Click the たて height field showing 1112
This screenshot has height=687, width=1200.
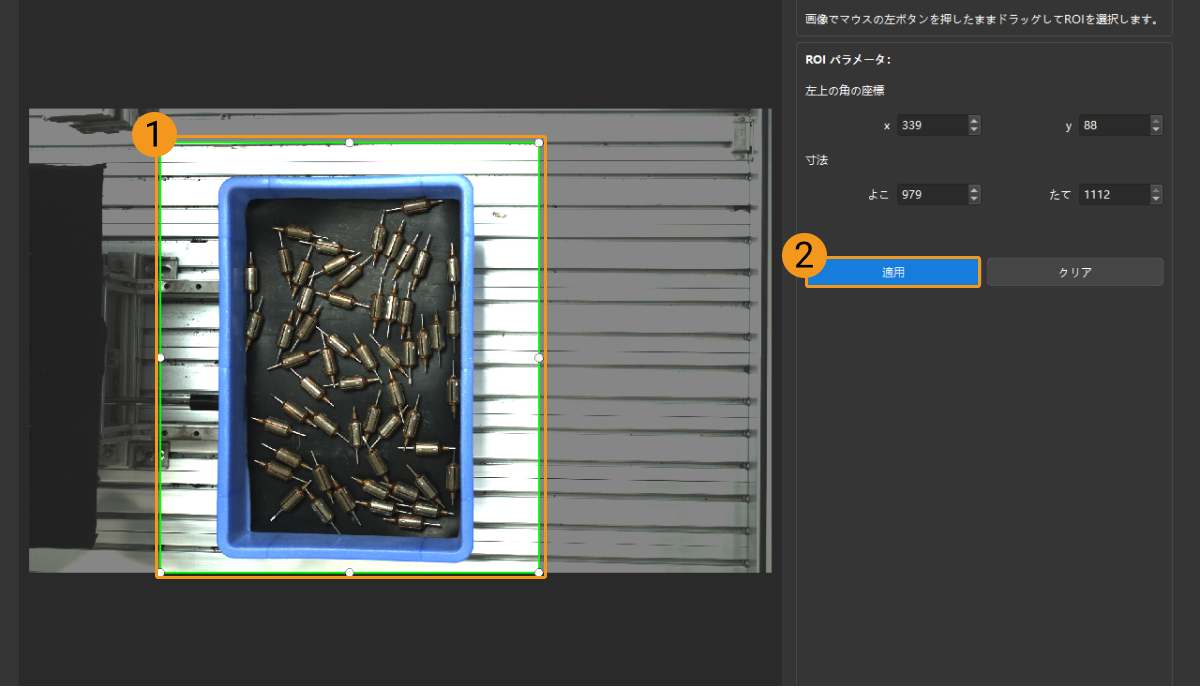1112,195
